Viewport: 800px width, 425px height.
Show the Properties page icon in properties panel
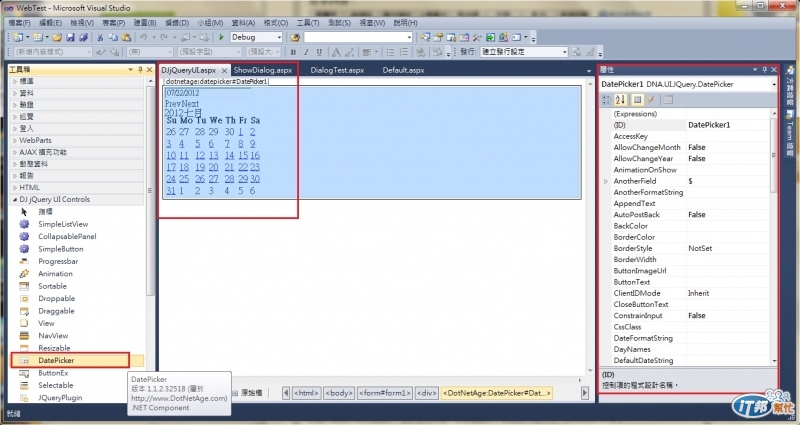637,100
